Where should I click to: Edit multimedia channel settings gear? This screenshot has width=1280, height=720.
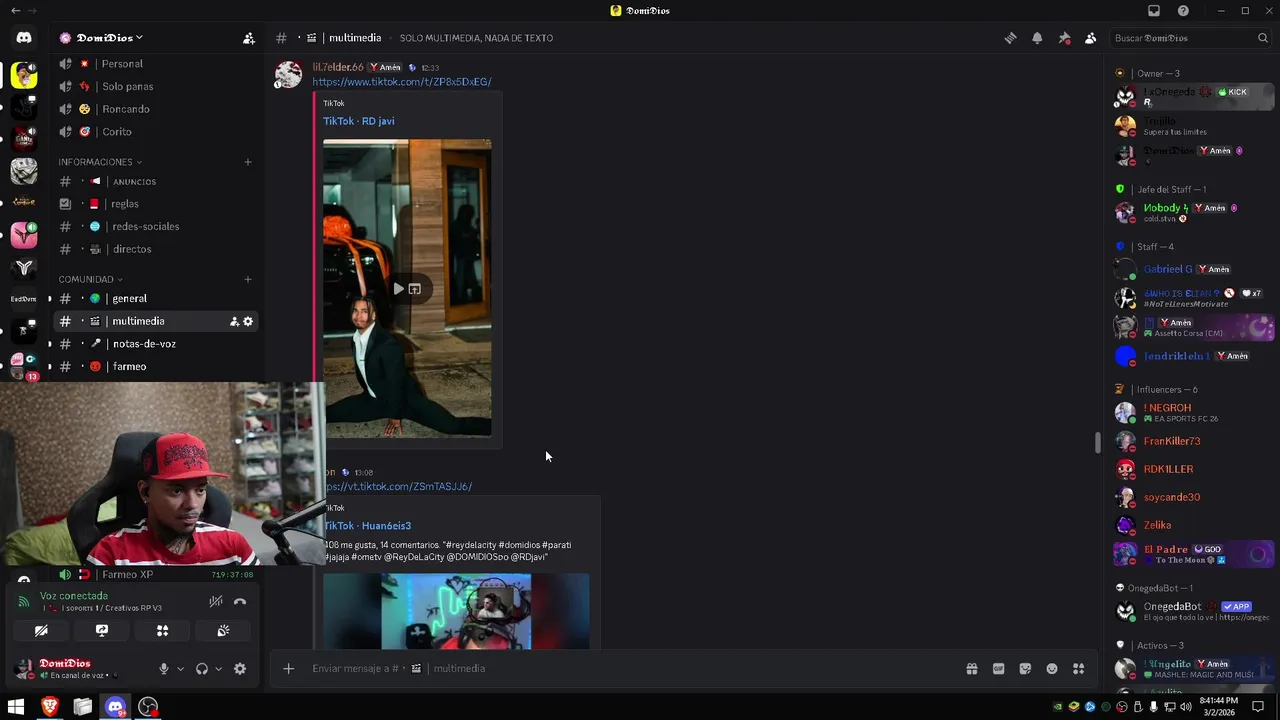[248, 322]
